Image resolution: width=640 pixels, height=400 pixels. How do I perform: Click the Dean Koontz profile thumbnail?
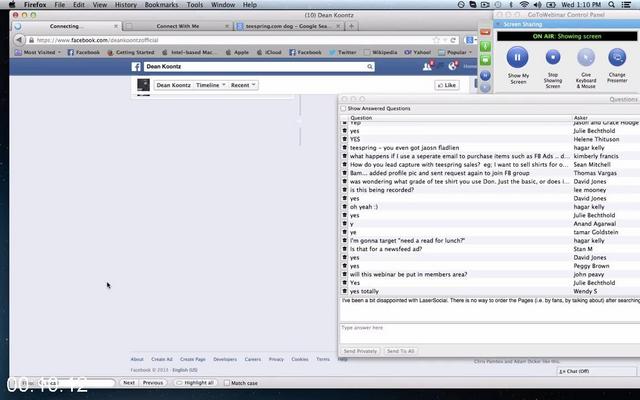(143, 85)
